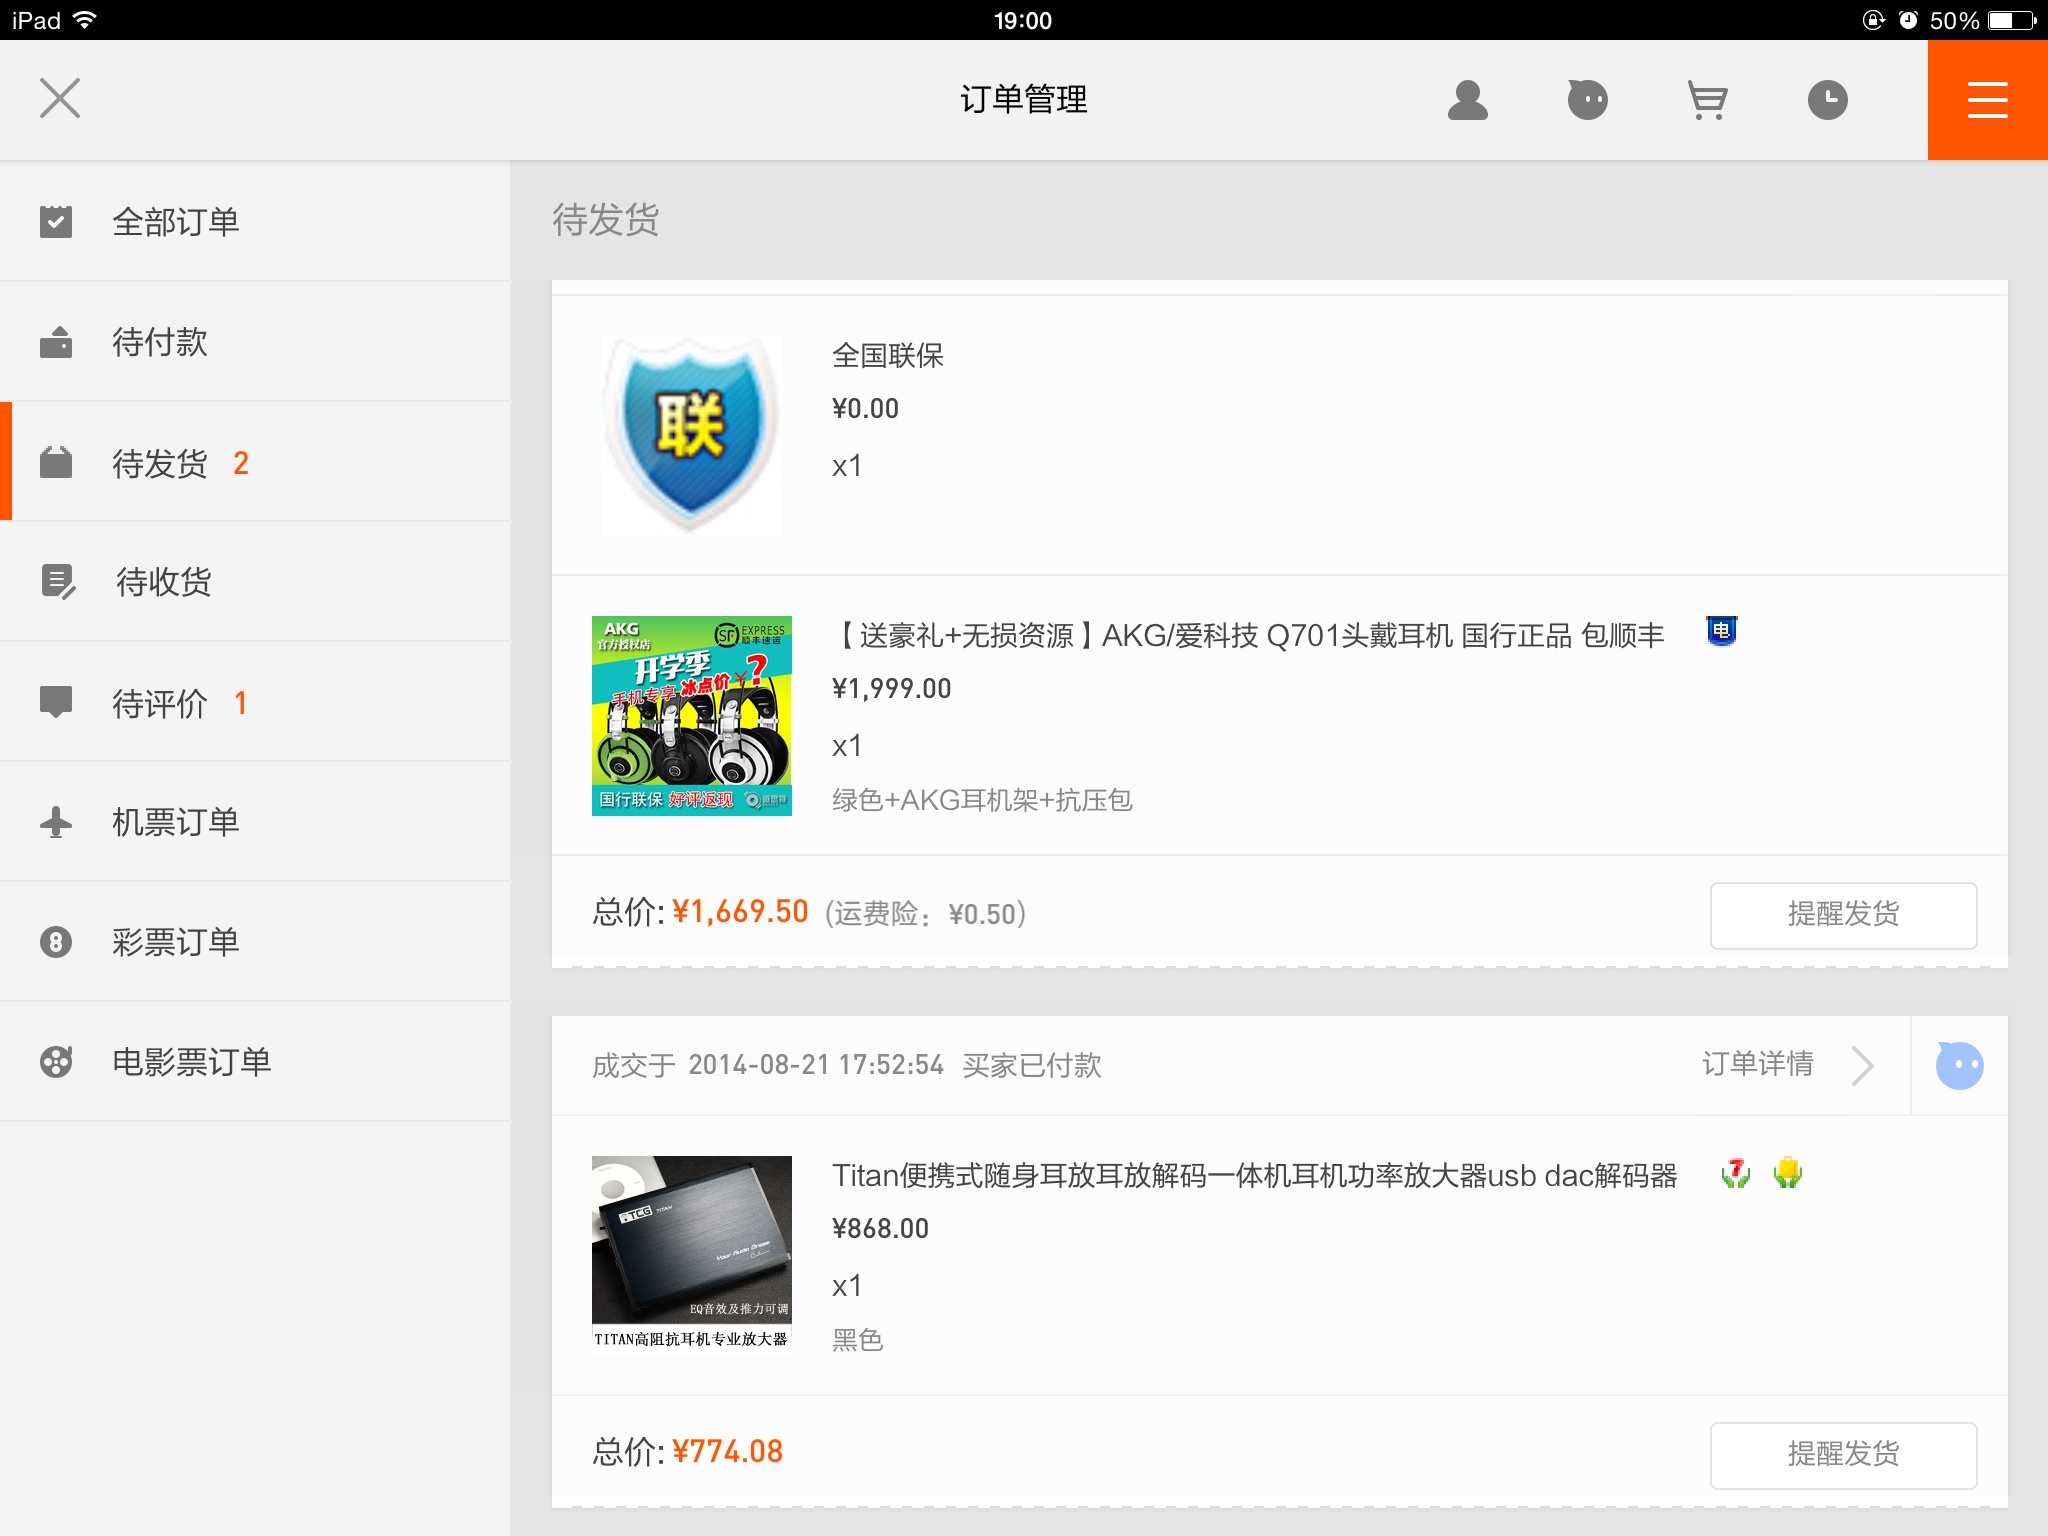The height and width of the screenshot is (1536, 2048).
Task: Tap the yellow flower badge on Titan item
Action: point(1788,1173)
